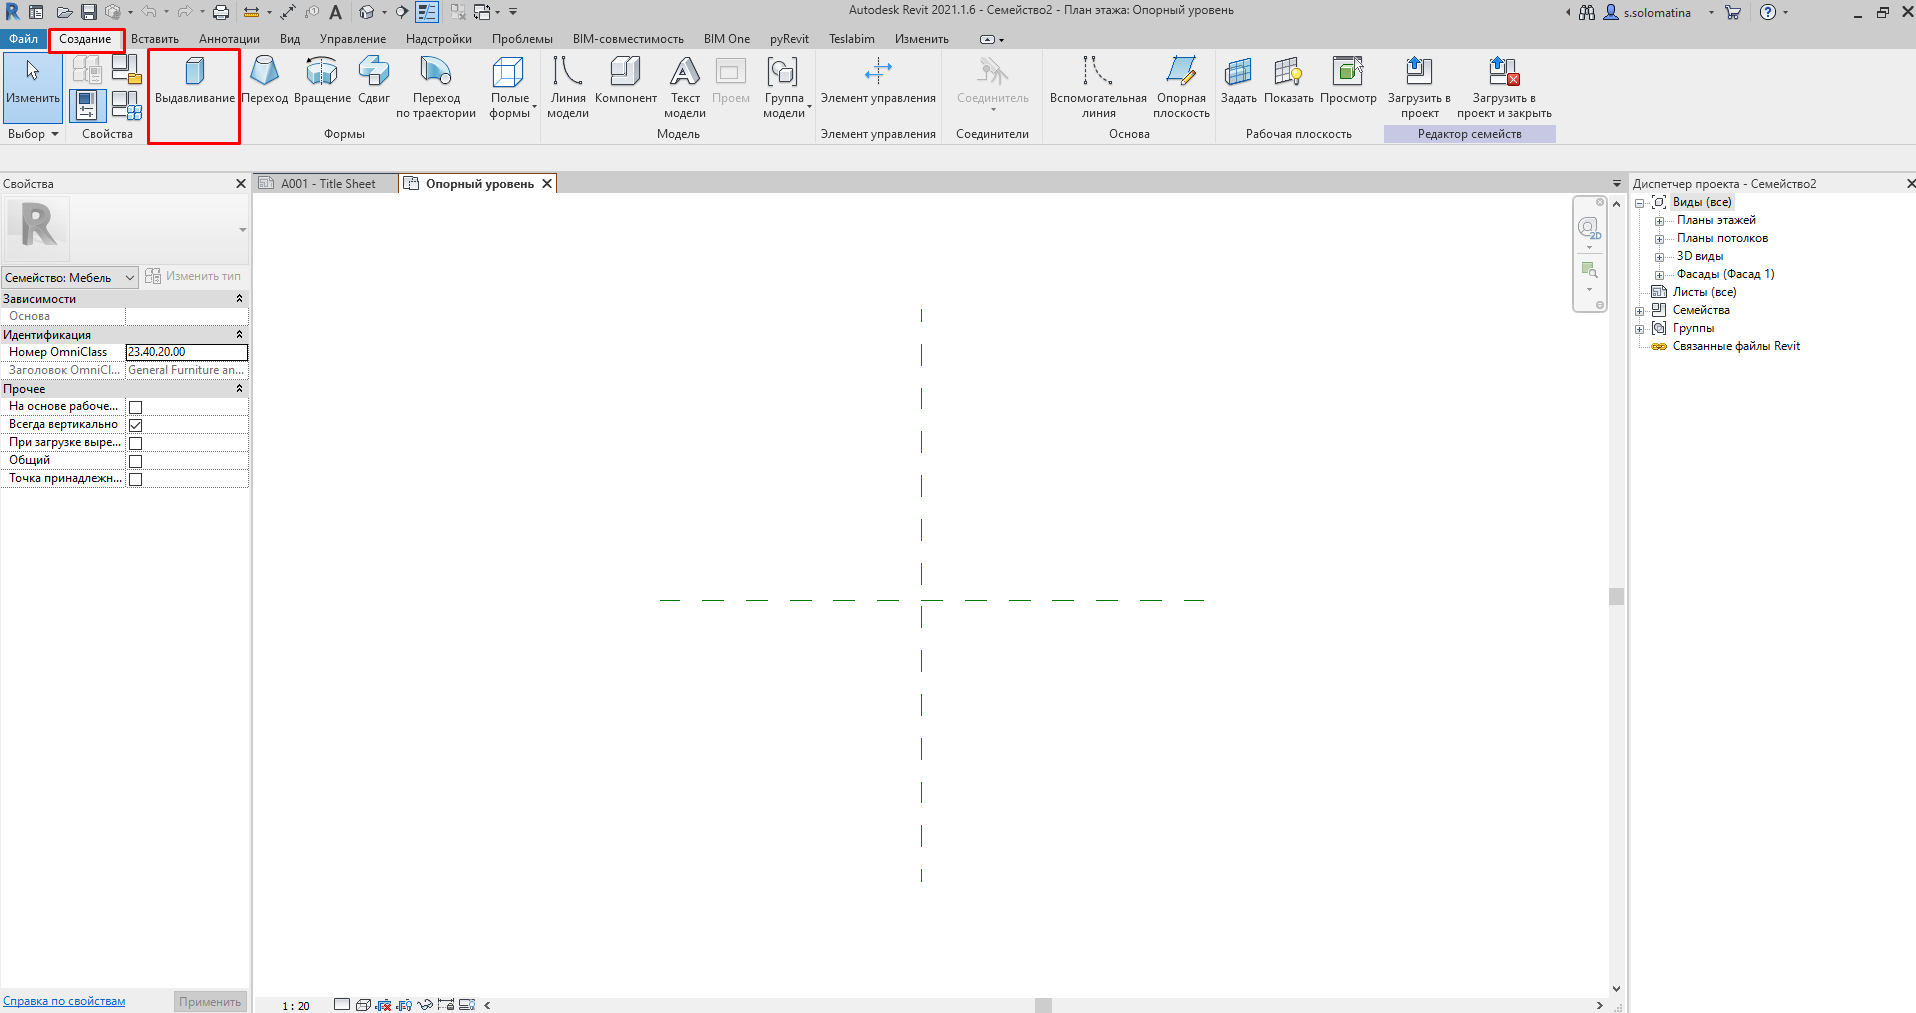Open the help question mark icon

1768,12
